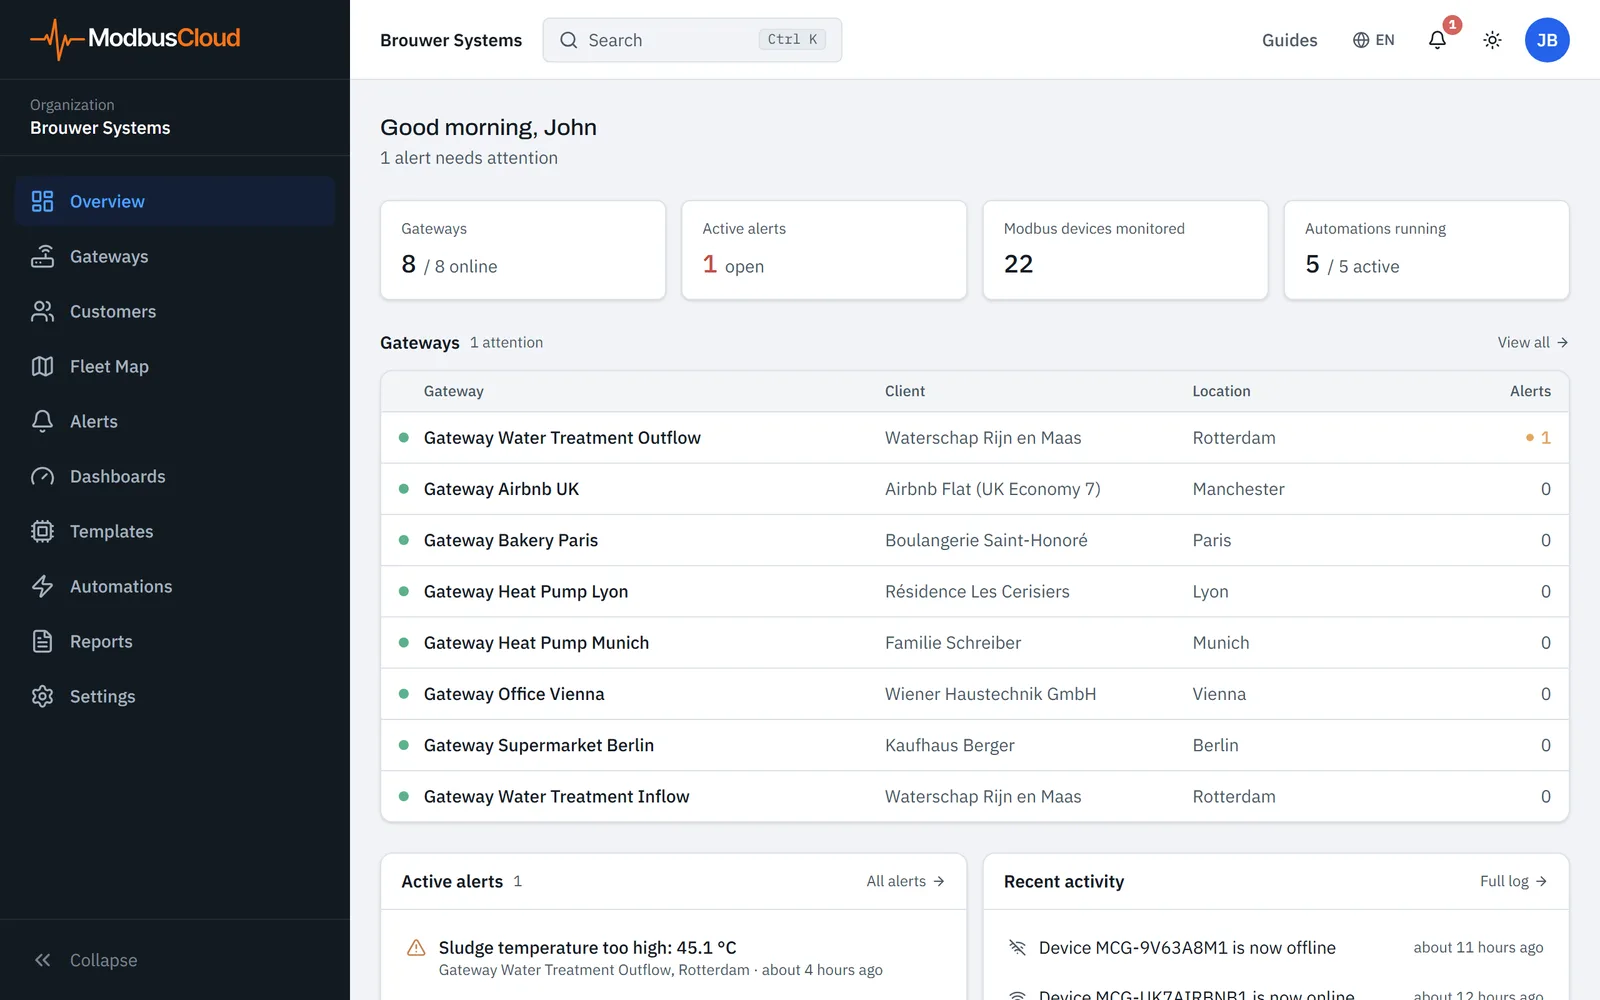This screenshot has height=1000, width=1600.
Task: Go to Automations in sidebar
Action: tap(175, 586)
